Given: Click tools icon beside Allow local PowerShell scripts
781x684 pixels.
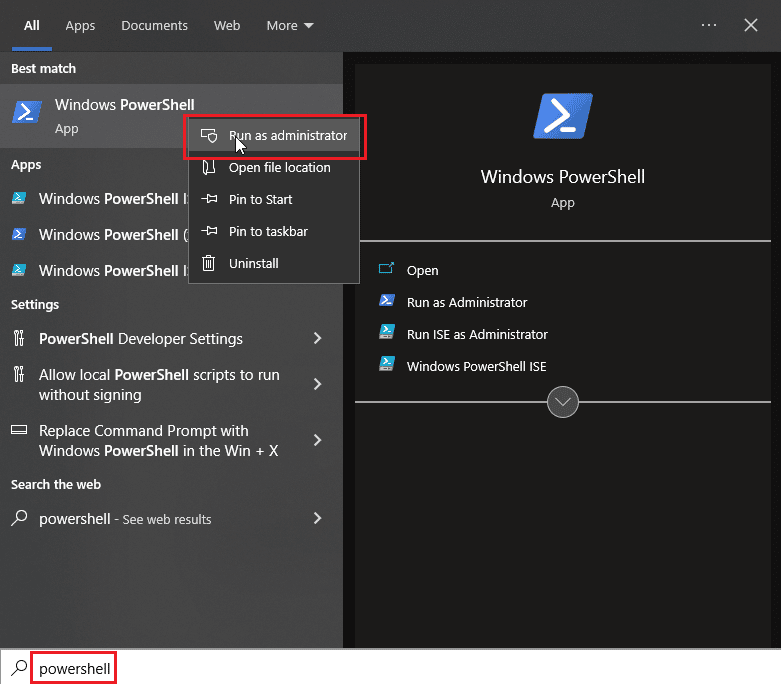Looking at the screenshot, I should (x=19, y=374).
